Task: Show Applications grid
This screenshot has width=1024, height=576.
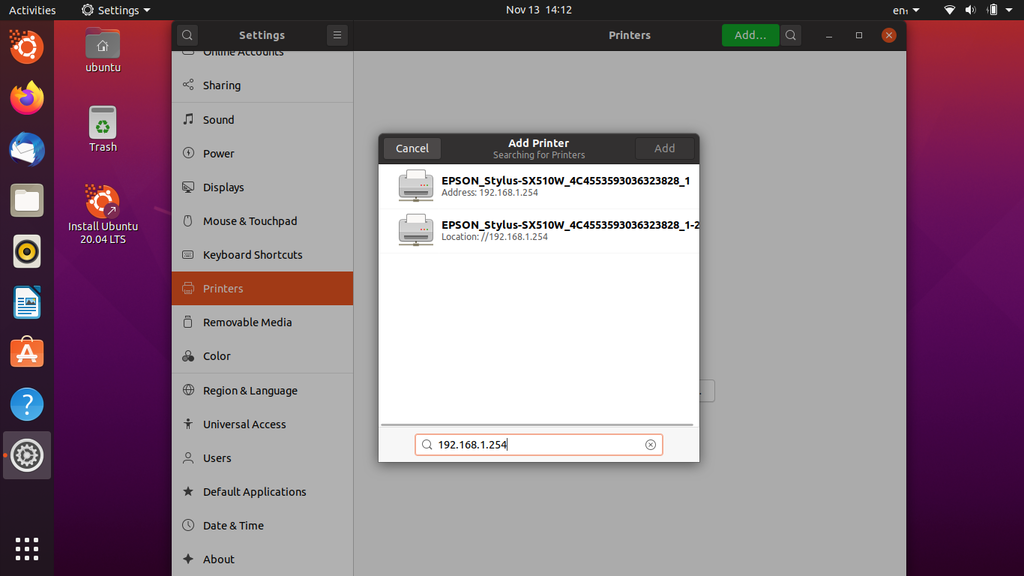Action: point(27,549)
